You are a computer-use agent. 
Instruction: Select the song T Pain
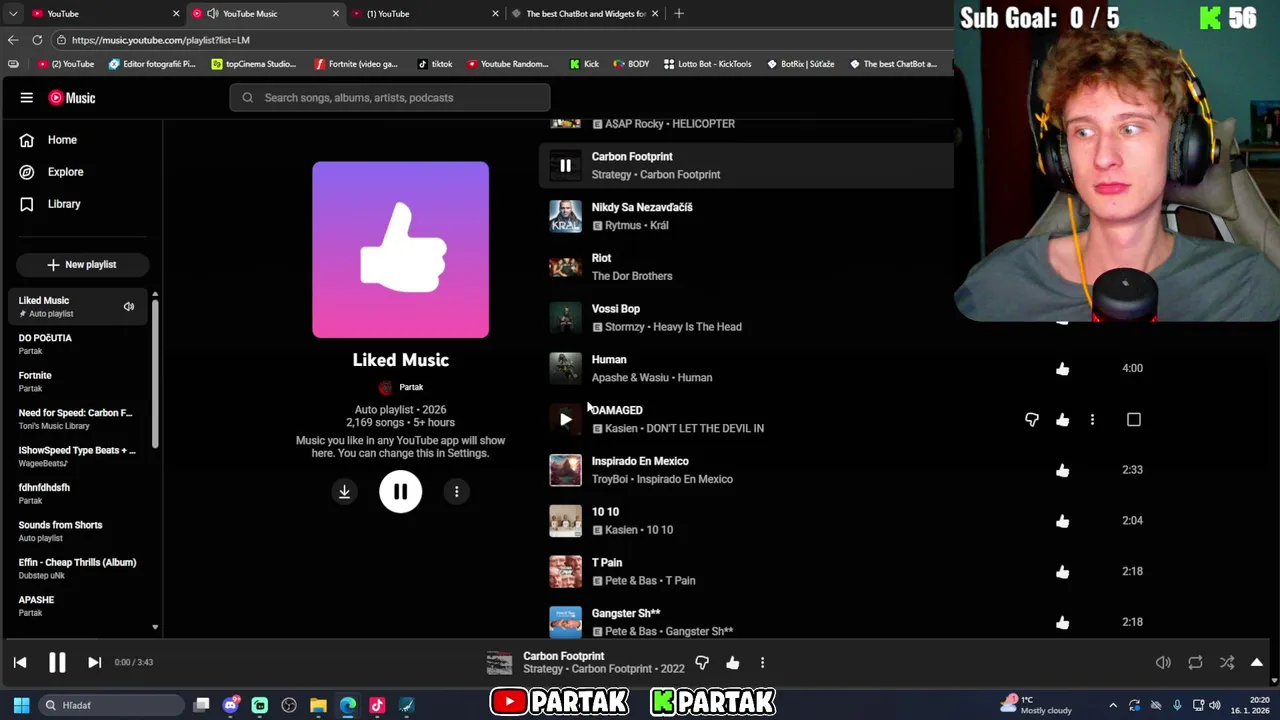point(606,563)
